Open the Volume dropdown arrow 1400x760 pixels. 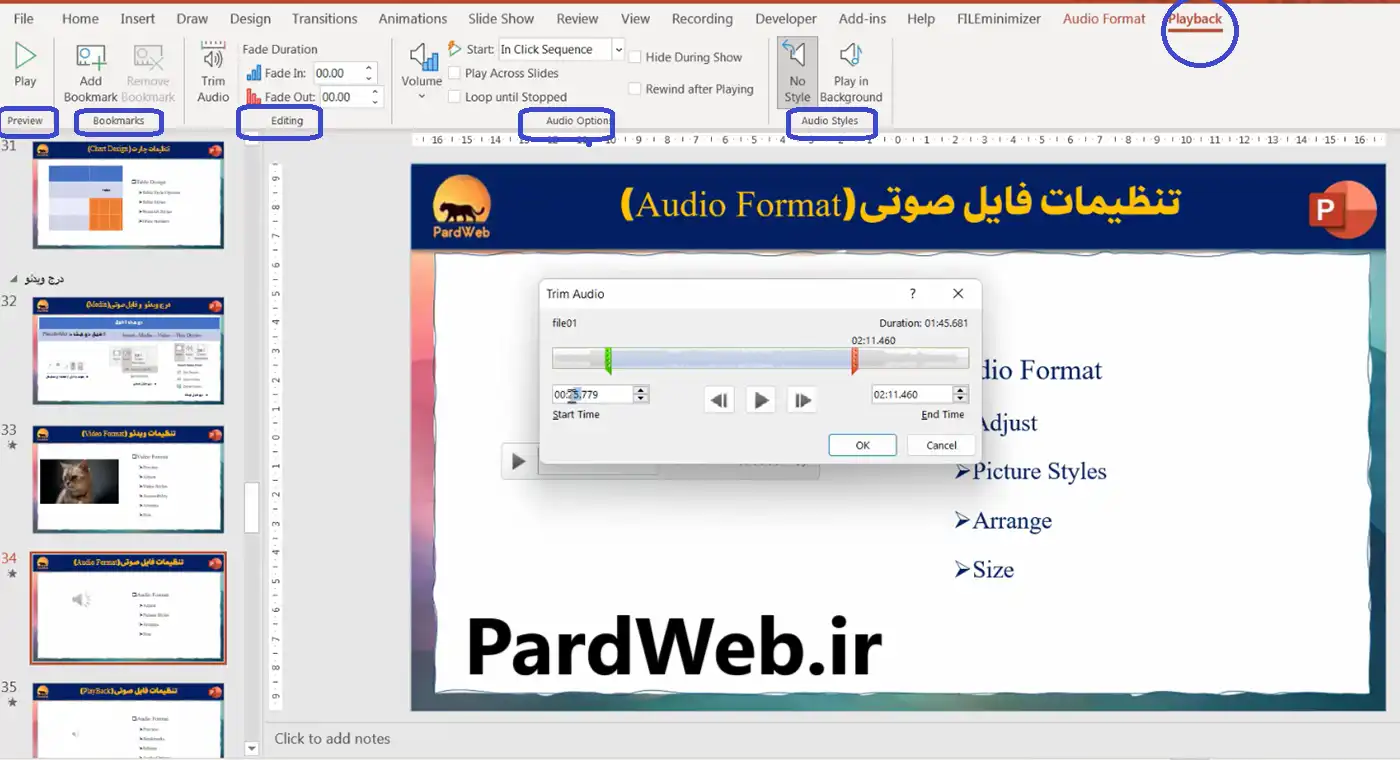point(421,96)
